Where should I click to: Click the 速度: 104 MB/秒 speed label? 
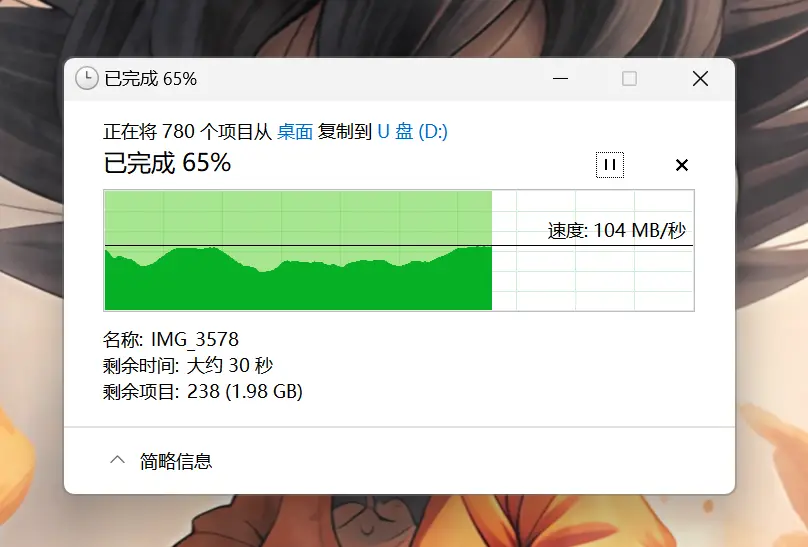click(x=617, y=230)
